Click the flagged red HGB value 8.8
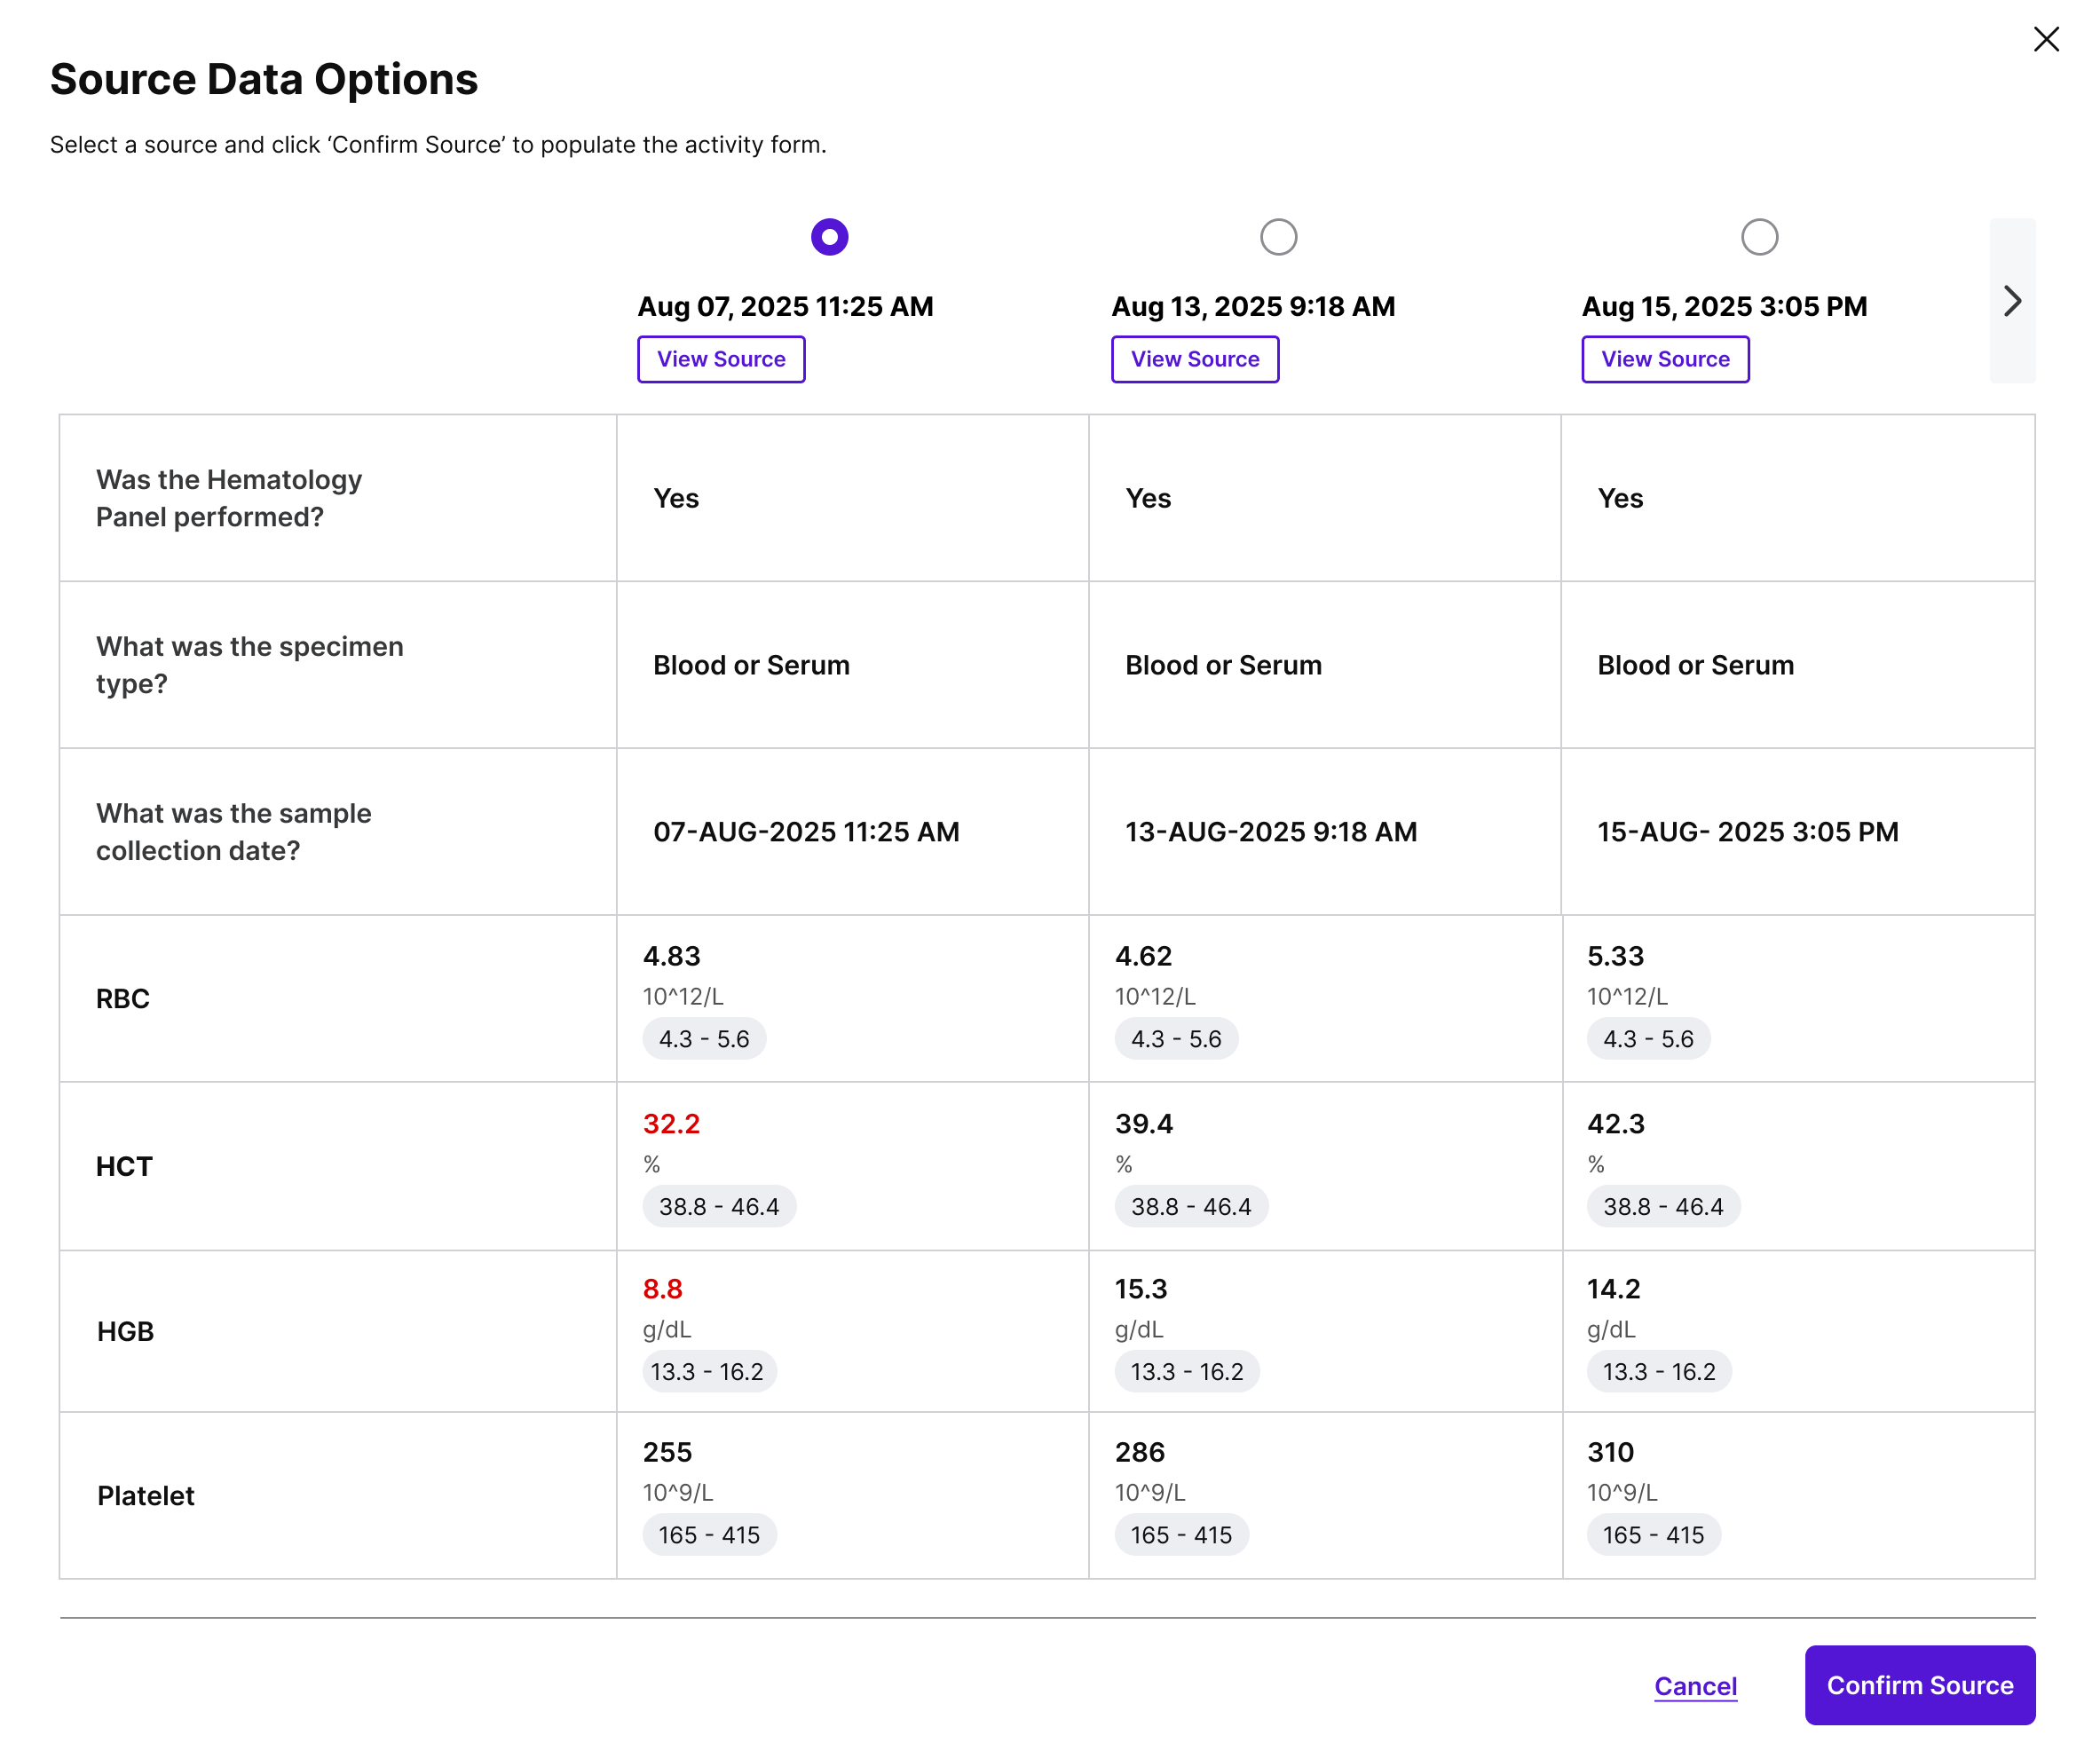The width and height of the screenshot is (2100, 1759). (662, 1289)
